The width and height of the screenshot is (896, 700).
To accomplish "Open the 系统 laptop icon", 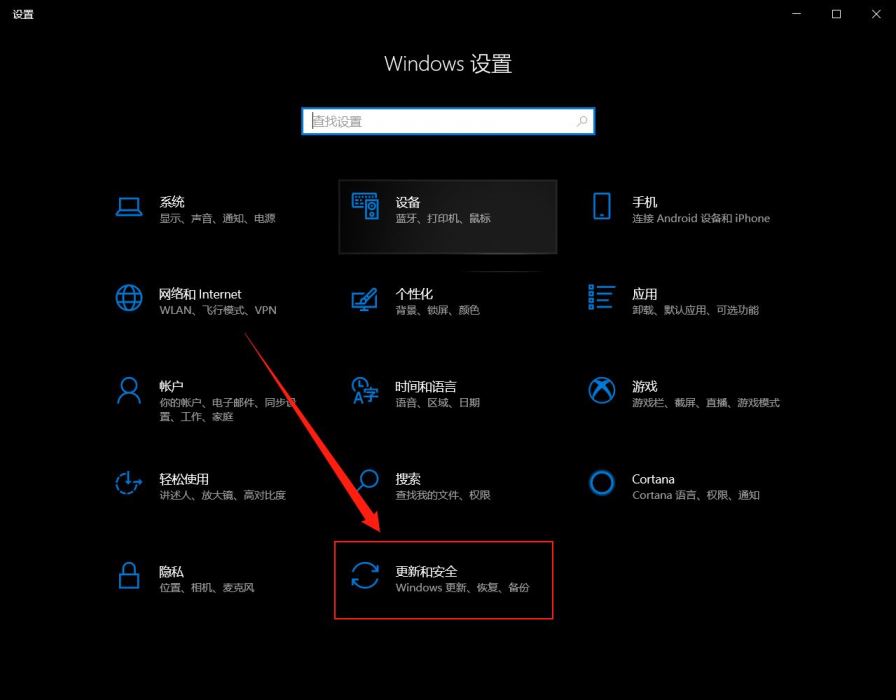I will click(129, 207).
